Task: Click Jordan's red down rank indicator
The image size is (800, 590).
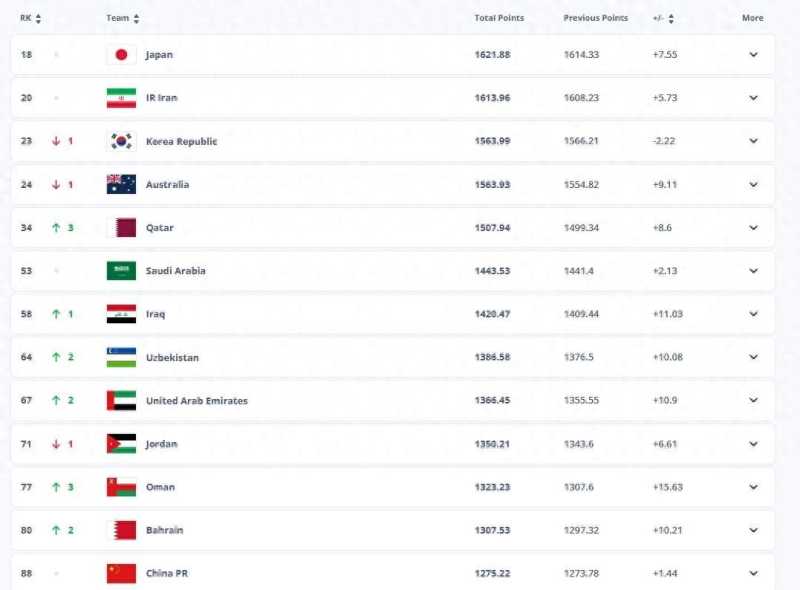Action: coord(56,444)
